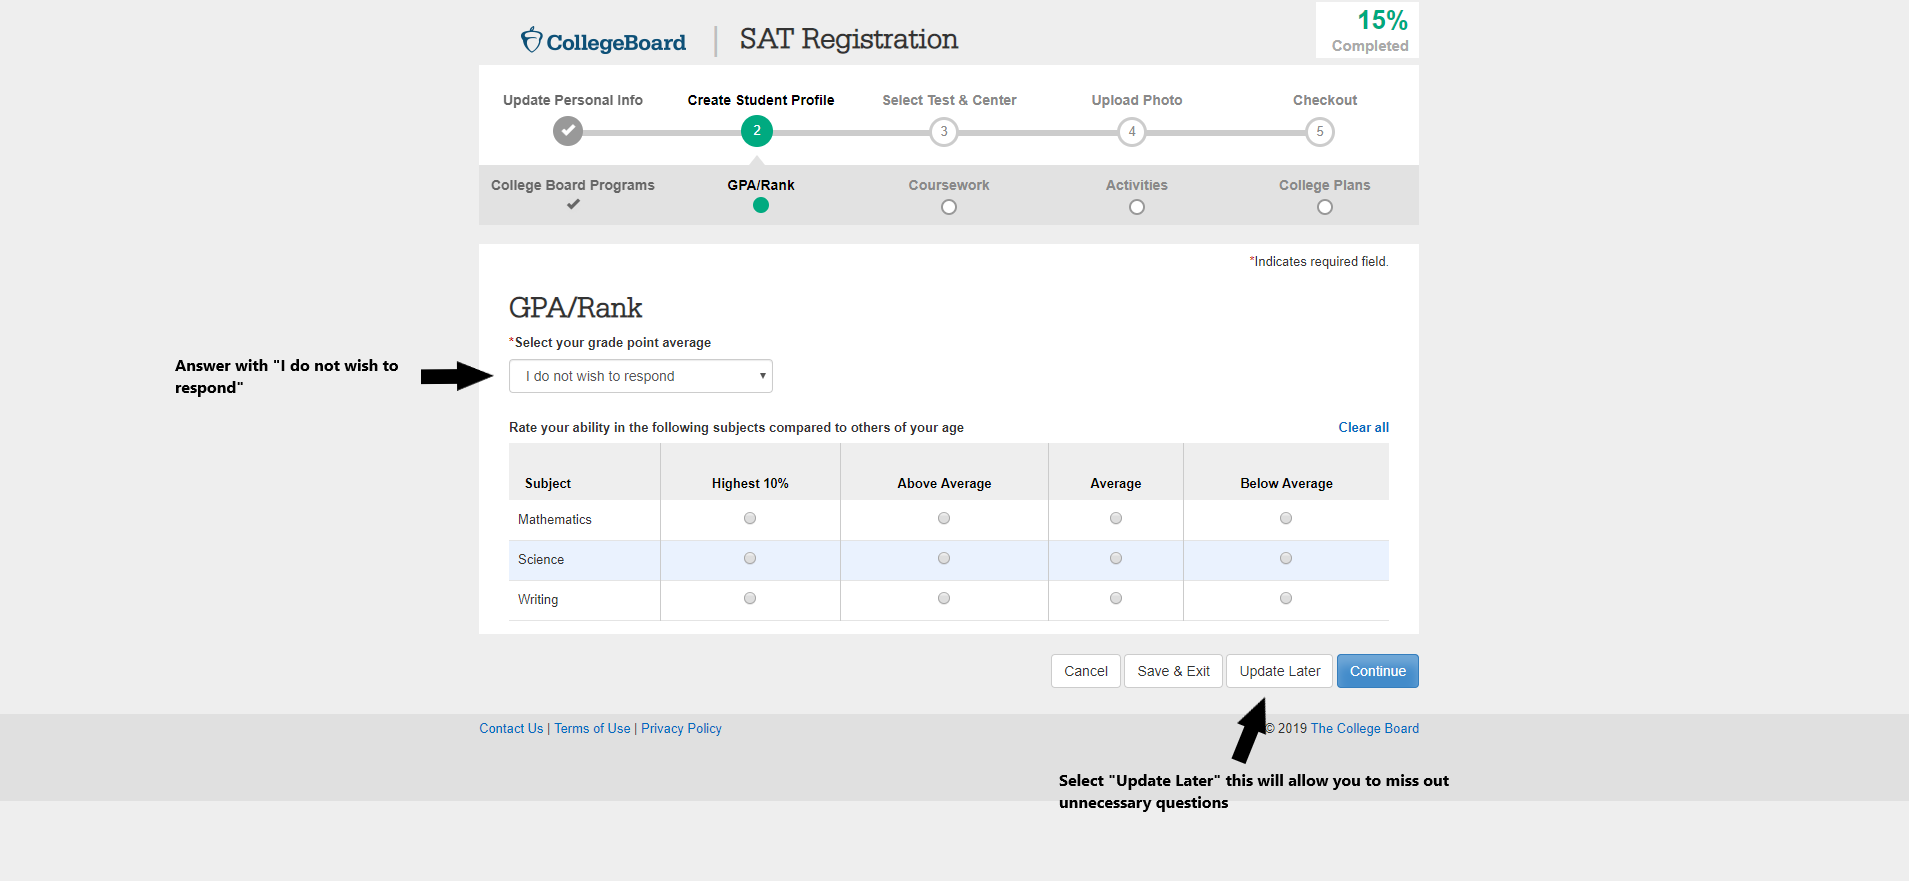Click the completed Update Personal Info checkmark circle
The width and height of the screenshot is (1909, 881).
tap(568, 131)
